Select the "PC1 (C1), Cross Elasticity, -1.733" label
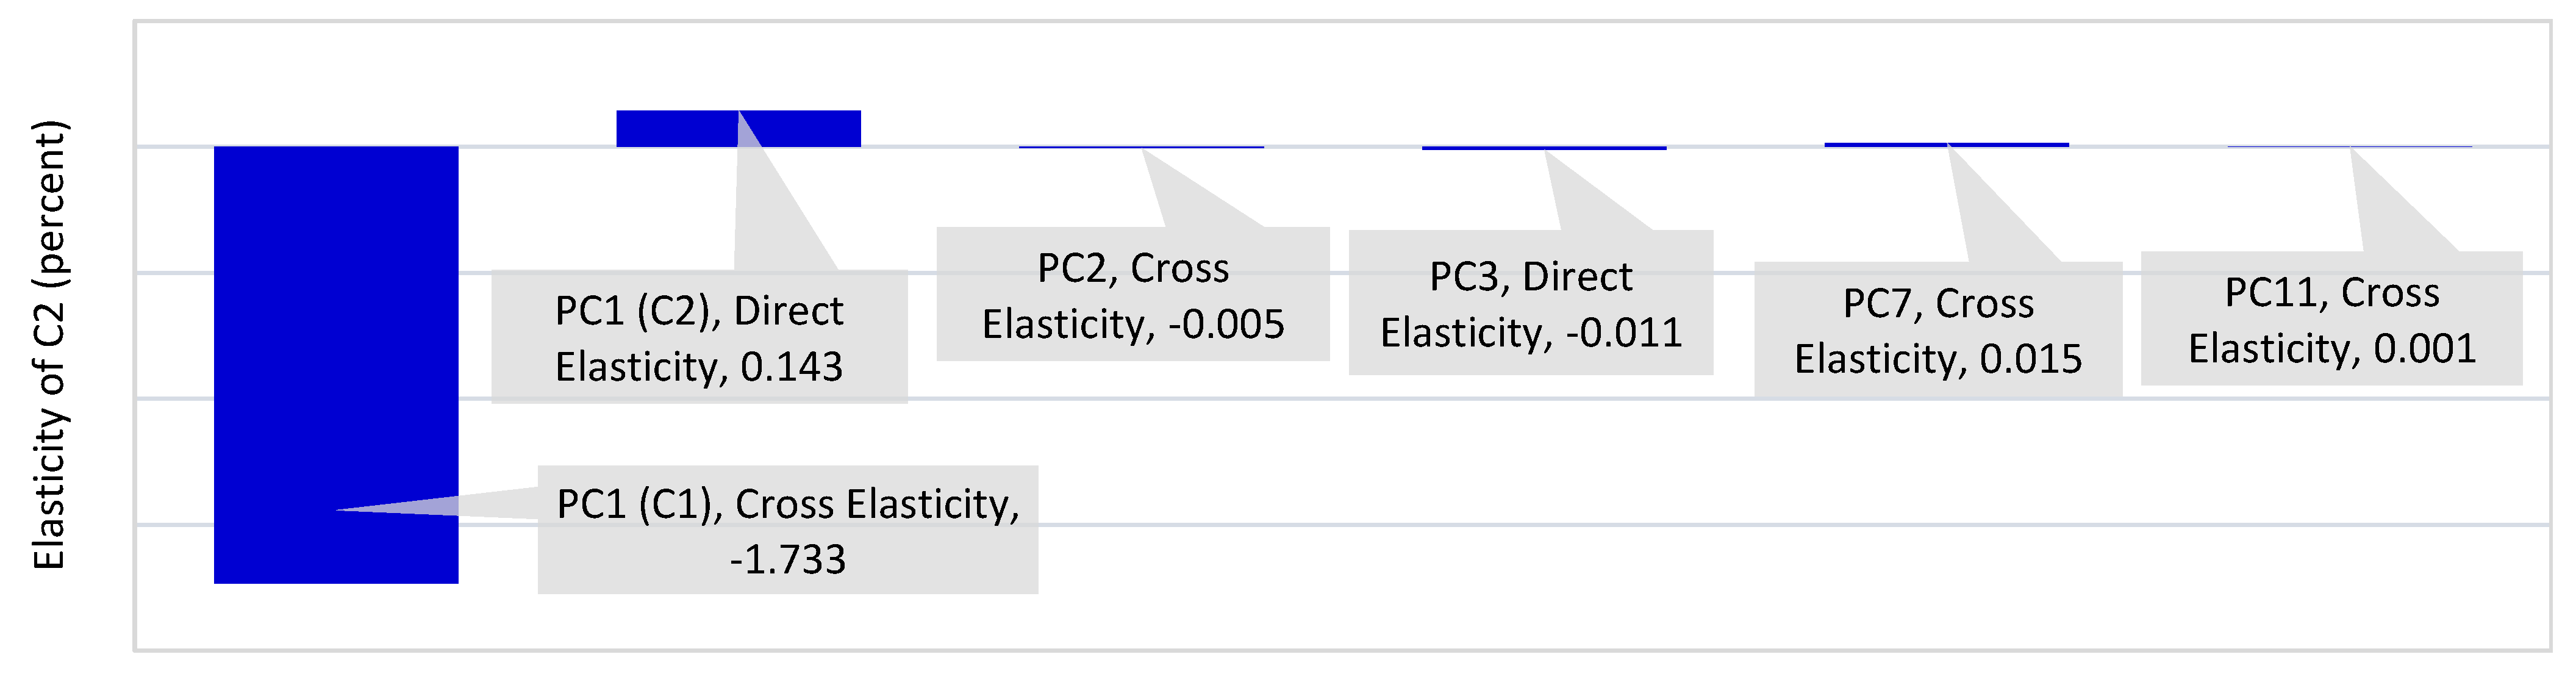The height and width of the screenshot is (682, 2576). click(x=788, y=530)
